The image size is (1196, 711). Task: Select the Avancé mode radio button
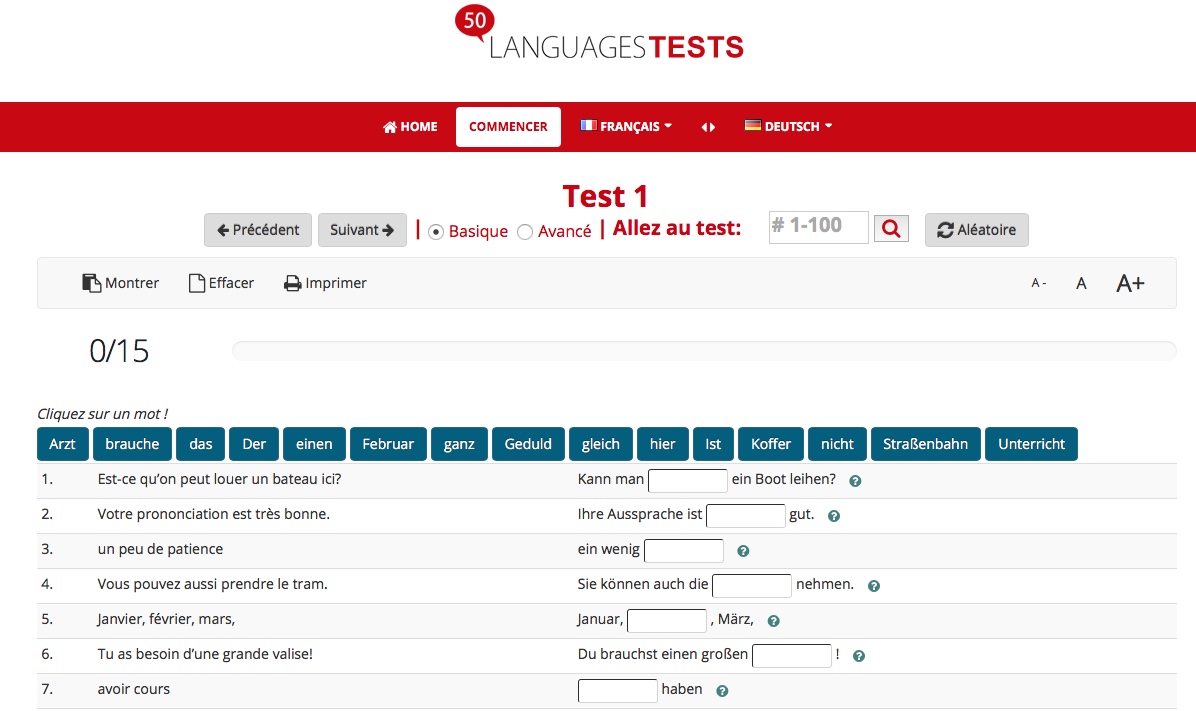pos(525,231)
